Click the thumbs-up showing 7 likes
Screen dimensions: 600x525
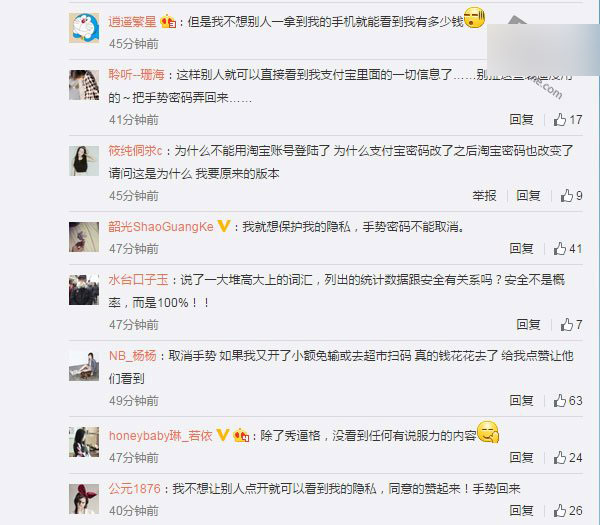tap(572, 324)
